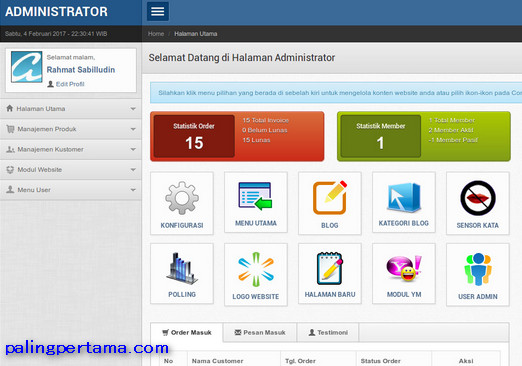Click the Aksi column header
This screenshot has height=366, width=522.
[466, 361]
